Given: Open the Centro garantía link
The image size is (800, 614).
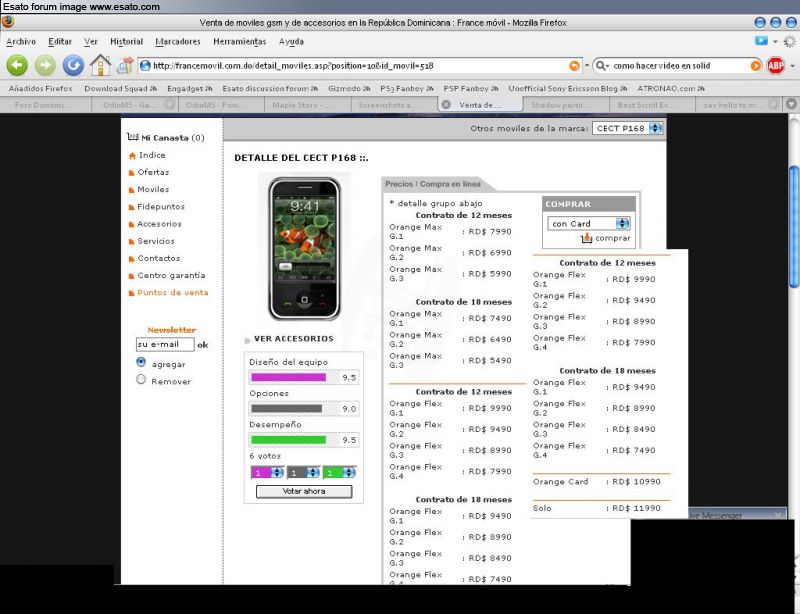Looking at the screenshot, I should [171, 275].
